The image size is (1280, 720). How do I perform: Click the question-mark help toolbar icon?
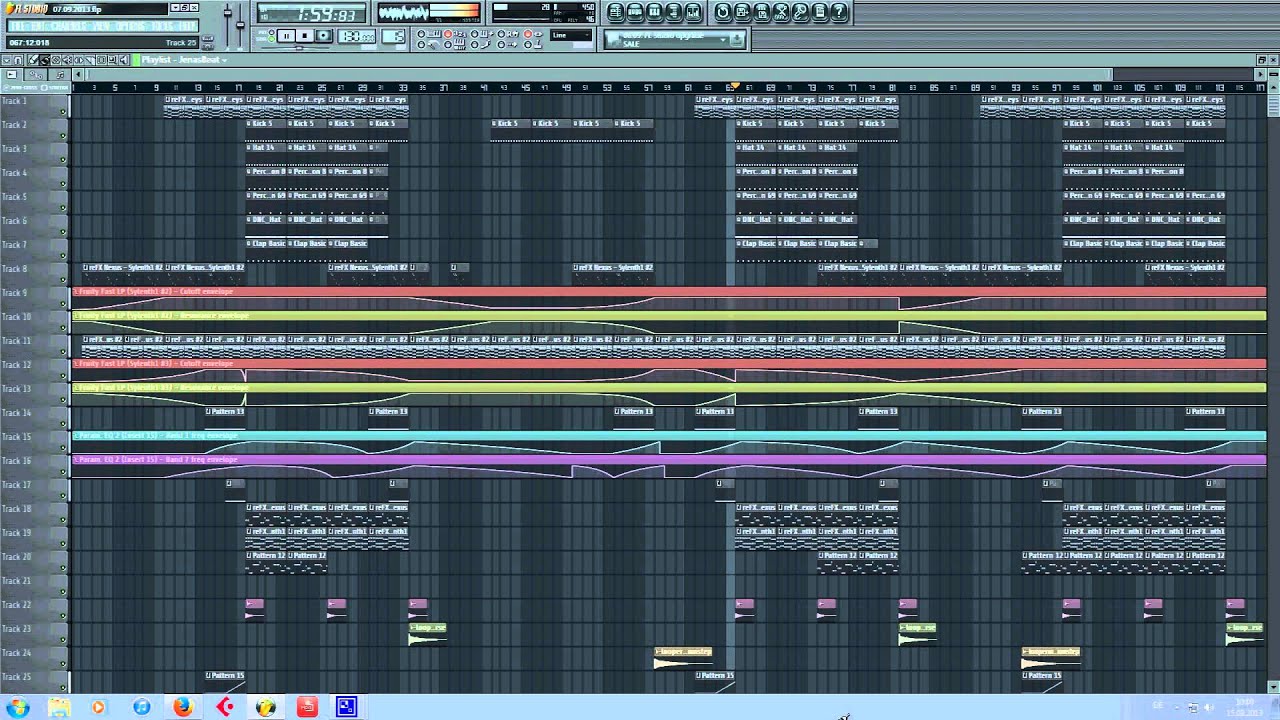839,12
